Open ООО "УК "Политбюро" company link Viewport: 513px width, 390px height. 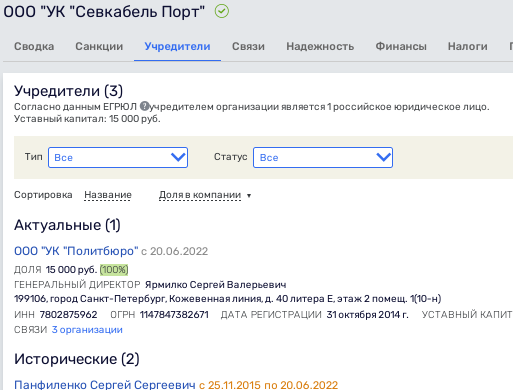coord(76,251)
